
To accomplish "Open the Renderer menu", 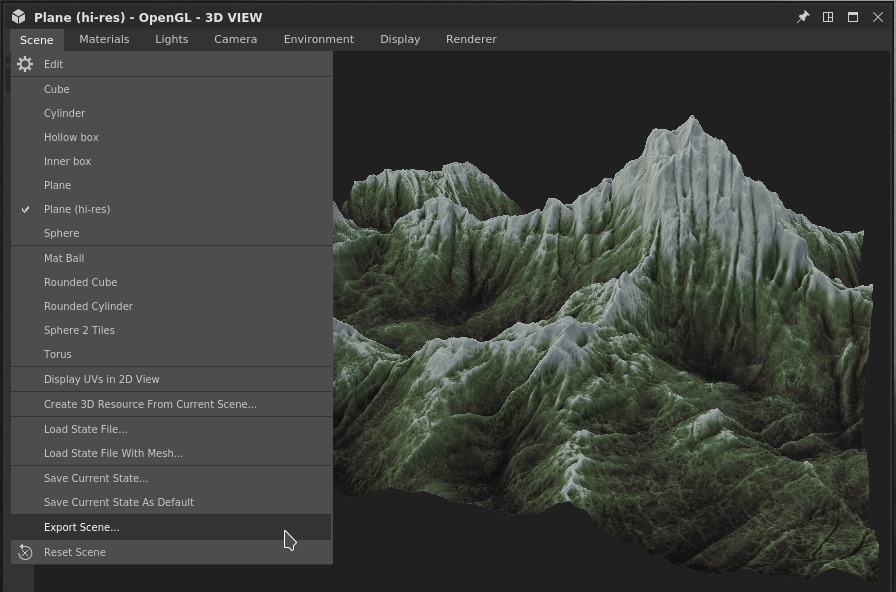I will (471, 39).
